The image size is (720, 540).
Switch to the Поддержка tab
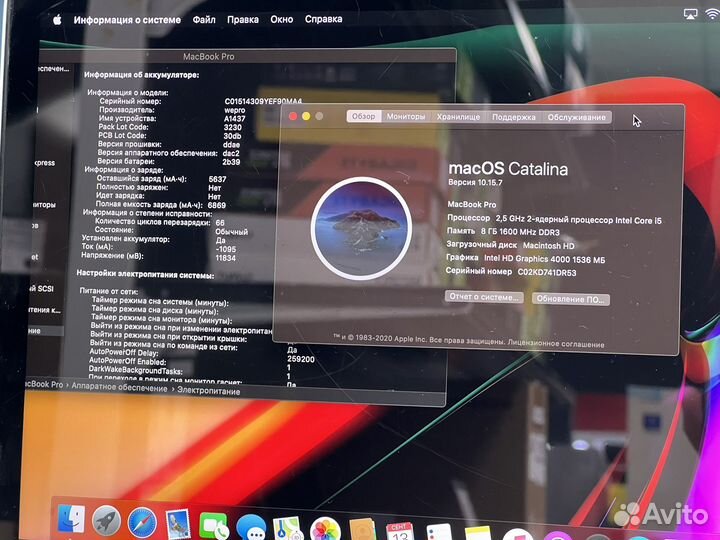(514, 117)
